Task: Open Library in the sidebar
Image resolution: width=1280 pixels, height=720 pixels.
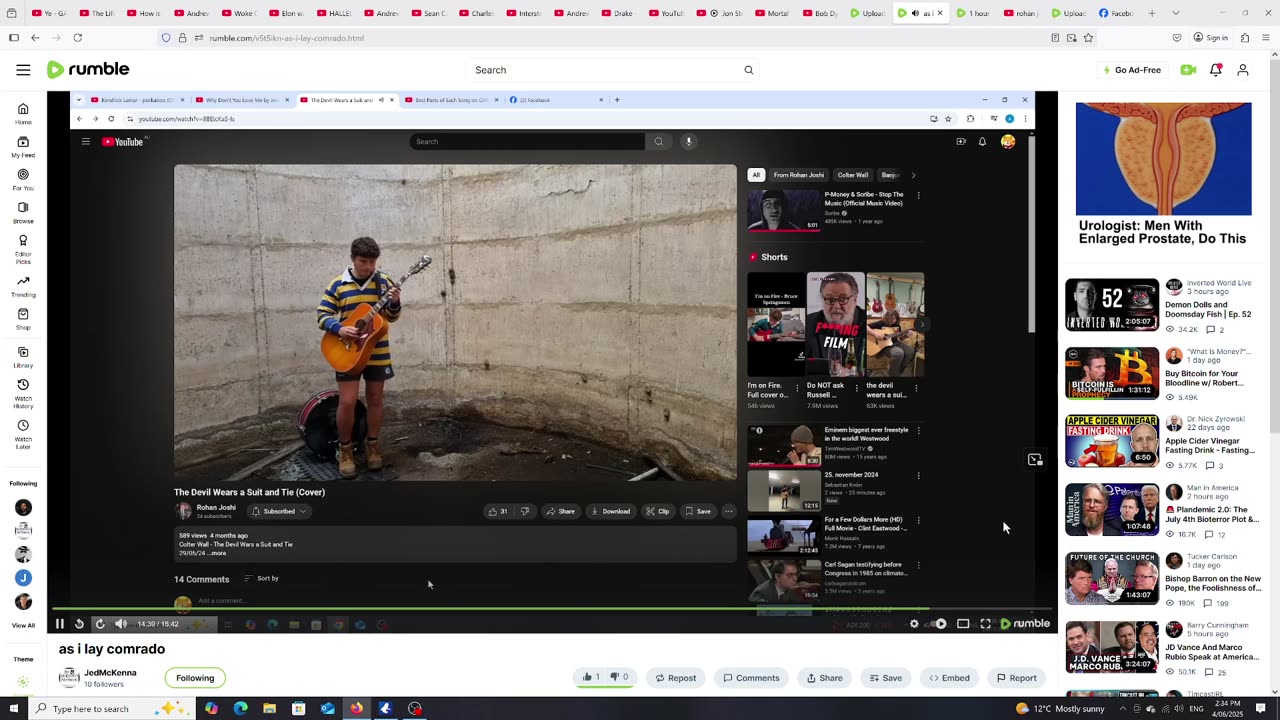Action: (x=23, y=357)
